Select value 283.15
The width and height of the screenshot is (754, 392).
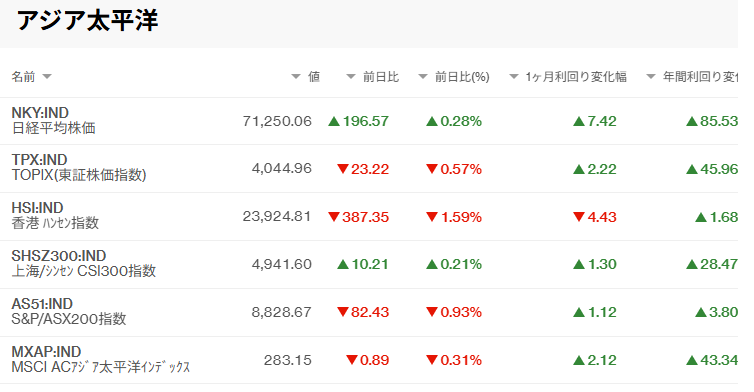[288, 360]
